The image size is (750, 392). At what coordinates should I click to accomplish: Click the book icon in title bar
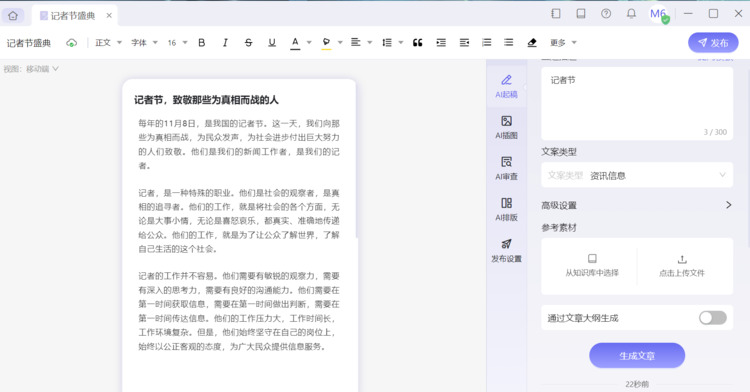coord(581,14)
